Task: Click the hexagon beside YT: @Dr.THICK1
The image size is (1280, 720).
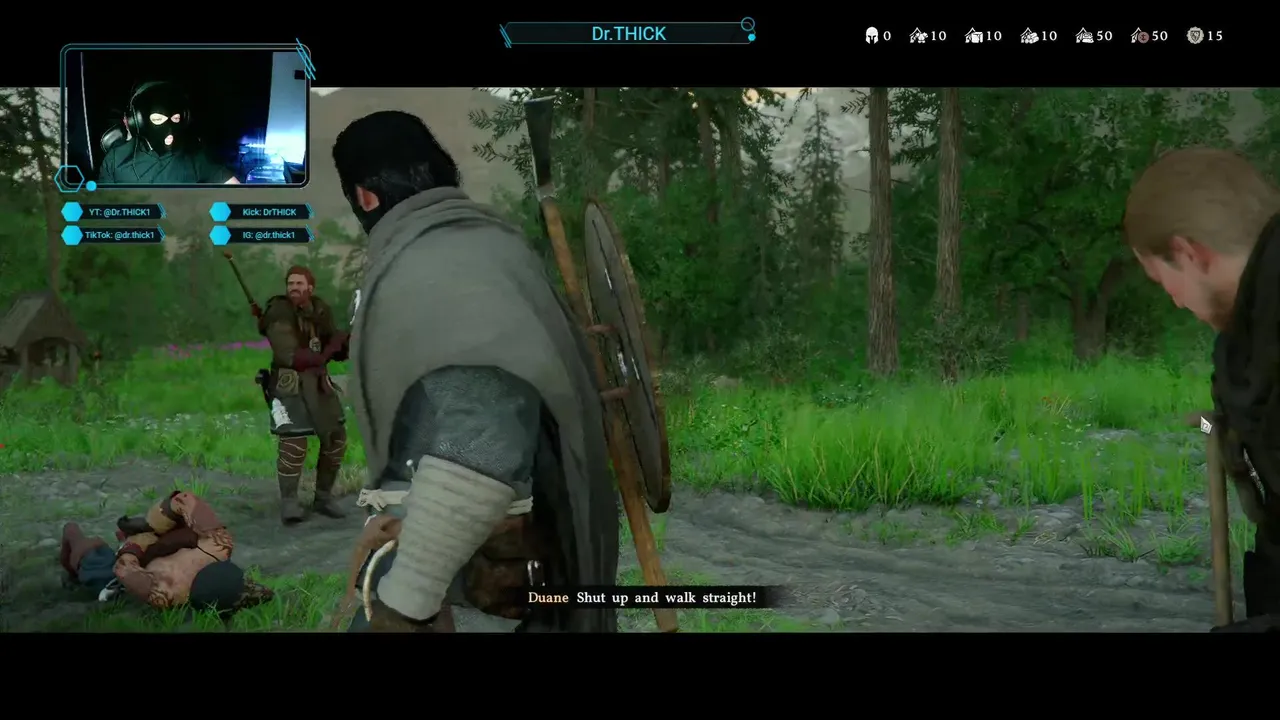Action: (72, 212)
